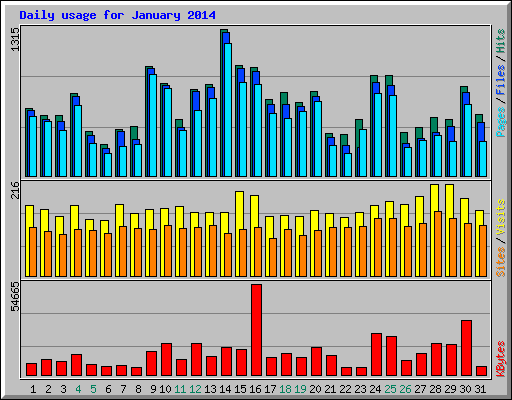Click the green weekend day 11 label
The width and height of the screenshot is (512, 400).
[x=180, y=389]
